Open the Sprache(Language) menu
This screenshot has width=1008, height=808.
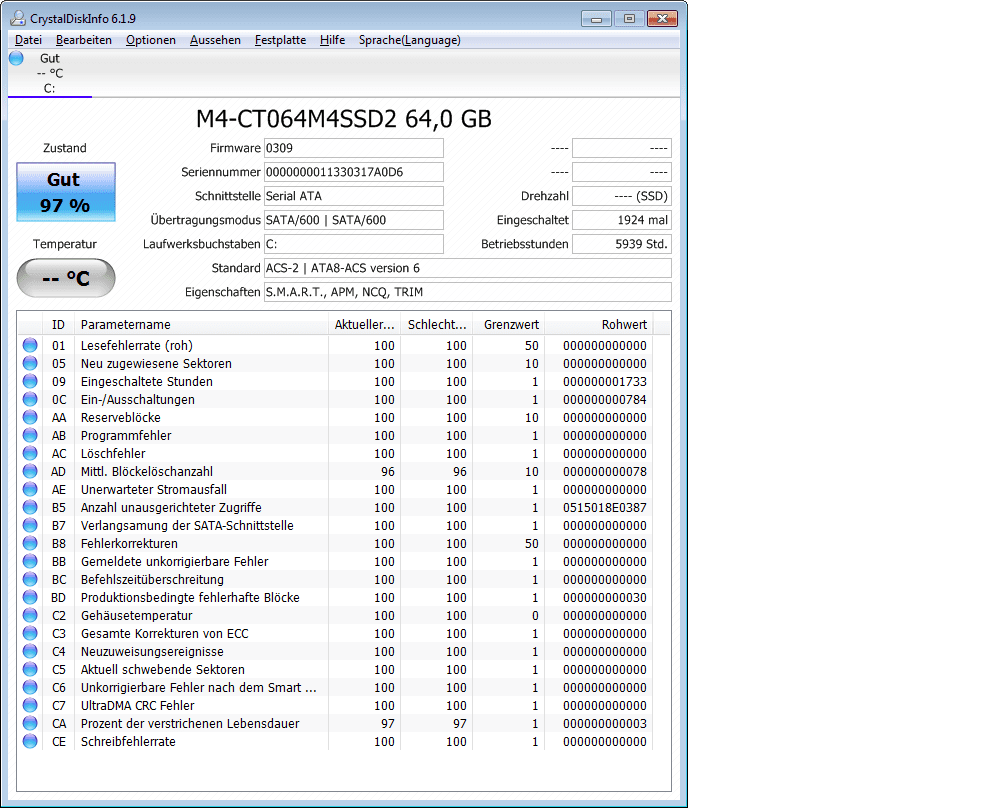point(410,40)
